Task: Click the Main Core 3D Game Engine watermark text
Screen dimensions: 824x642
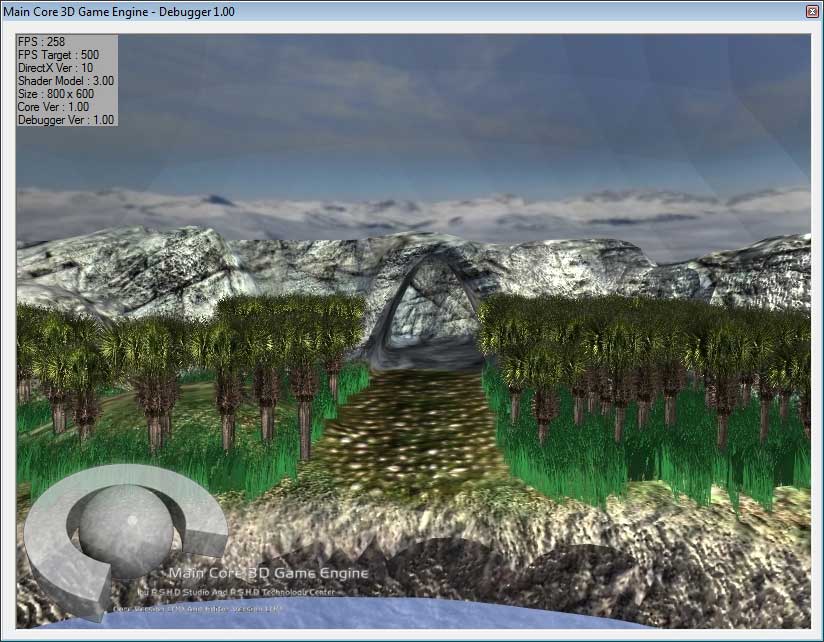Action: [x=268, y=573]
